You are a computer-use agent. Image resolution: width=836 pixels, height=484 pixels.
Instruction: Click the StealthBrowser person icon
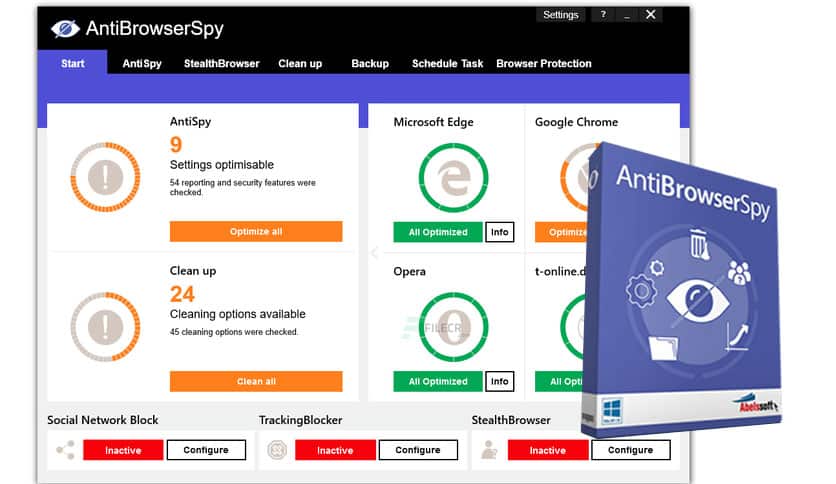(489, 450)
